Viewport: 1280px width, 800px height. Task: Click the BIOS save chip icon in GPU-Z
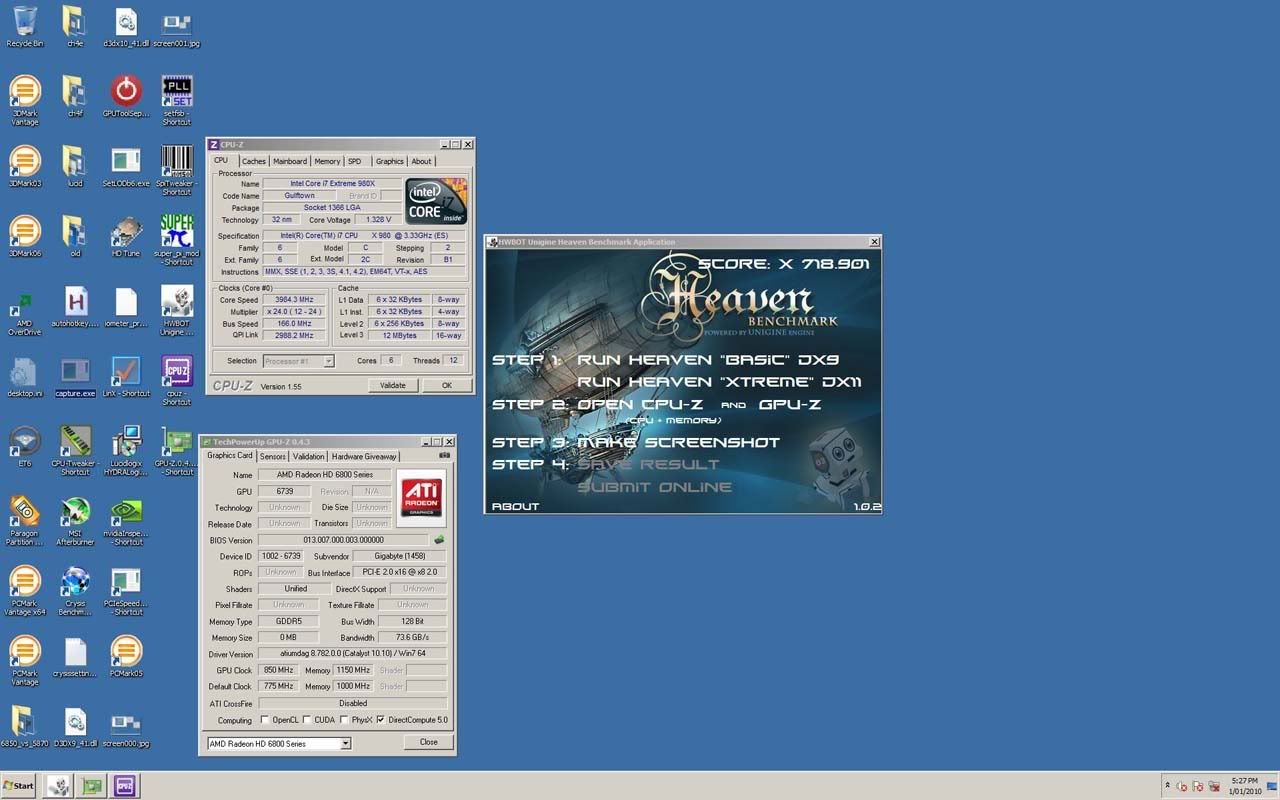tap(439, 540)
